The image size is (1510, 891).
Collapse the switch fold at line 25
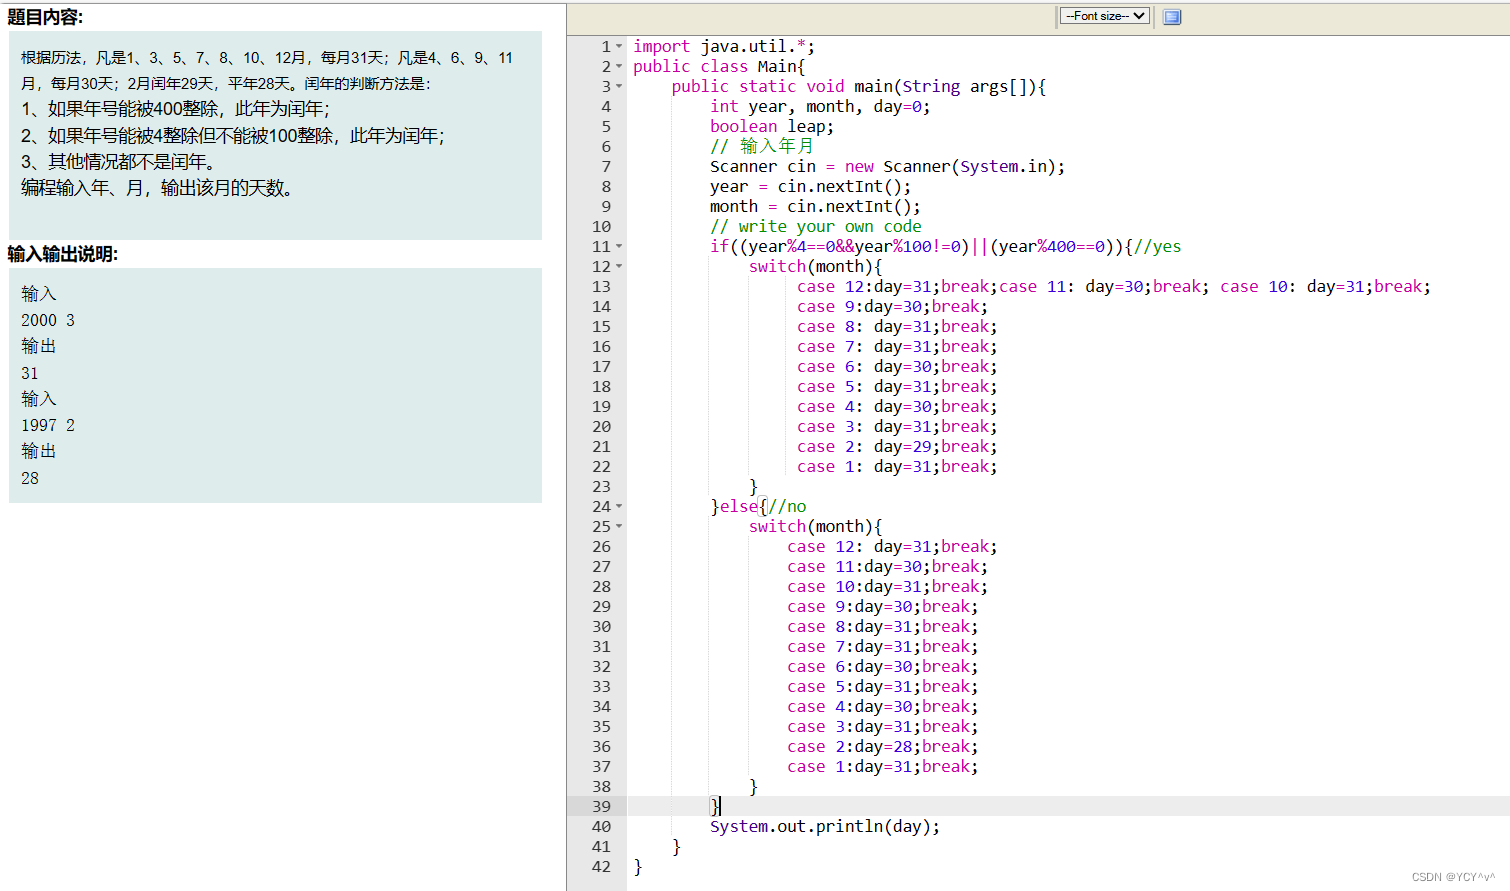click(x=619, y=526)
